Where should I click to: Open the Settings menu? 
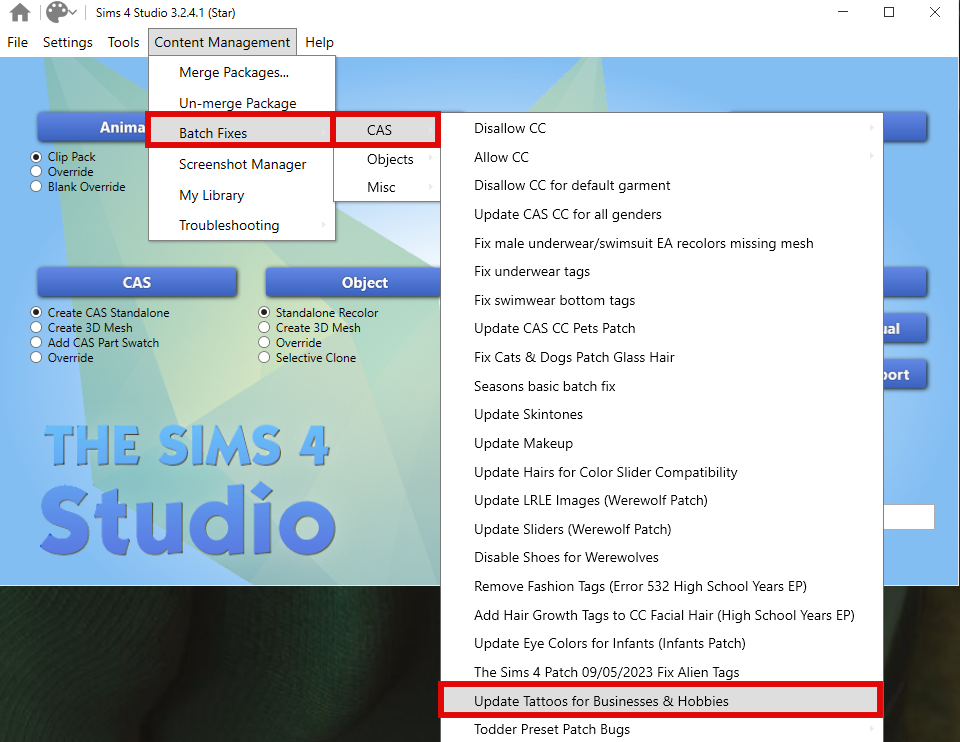click(67, 42)
